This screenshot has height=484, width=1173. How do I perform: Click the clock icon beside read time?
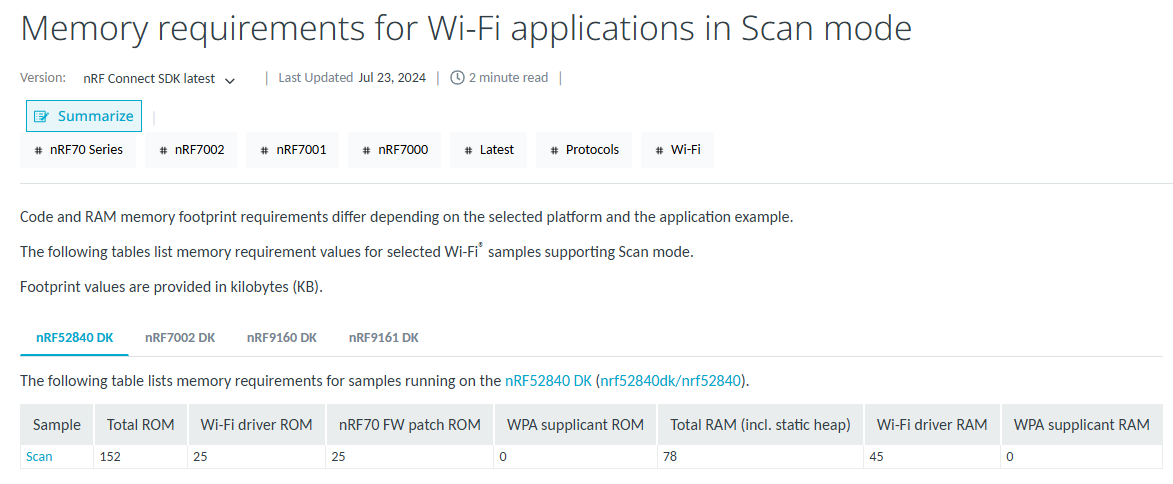click(x=457, y=78)
